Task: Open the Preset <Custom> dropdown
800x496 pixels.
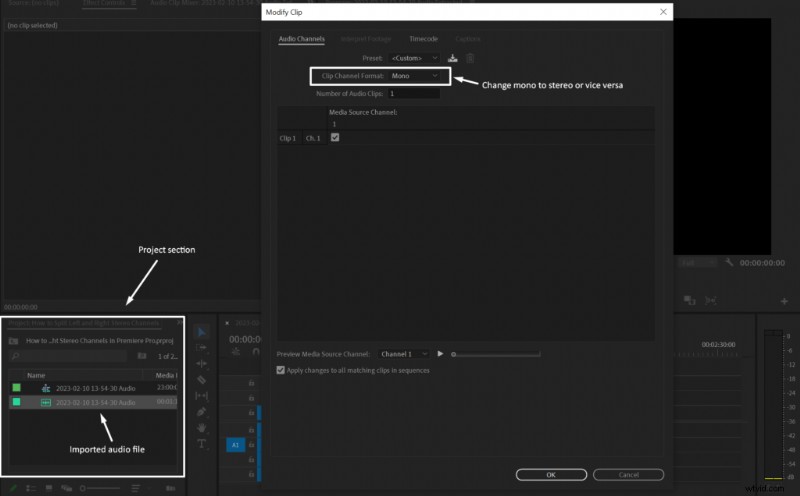Action: 414,58
